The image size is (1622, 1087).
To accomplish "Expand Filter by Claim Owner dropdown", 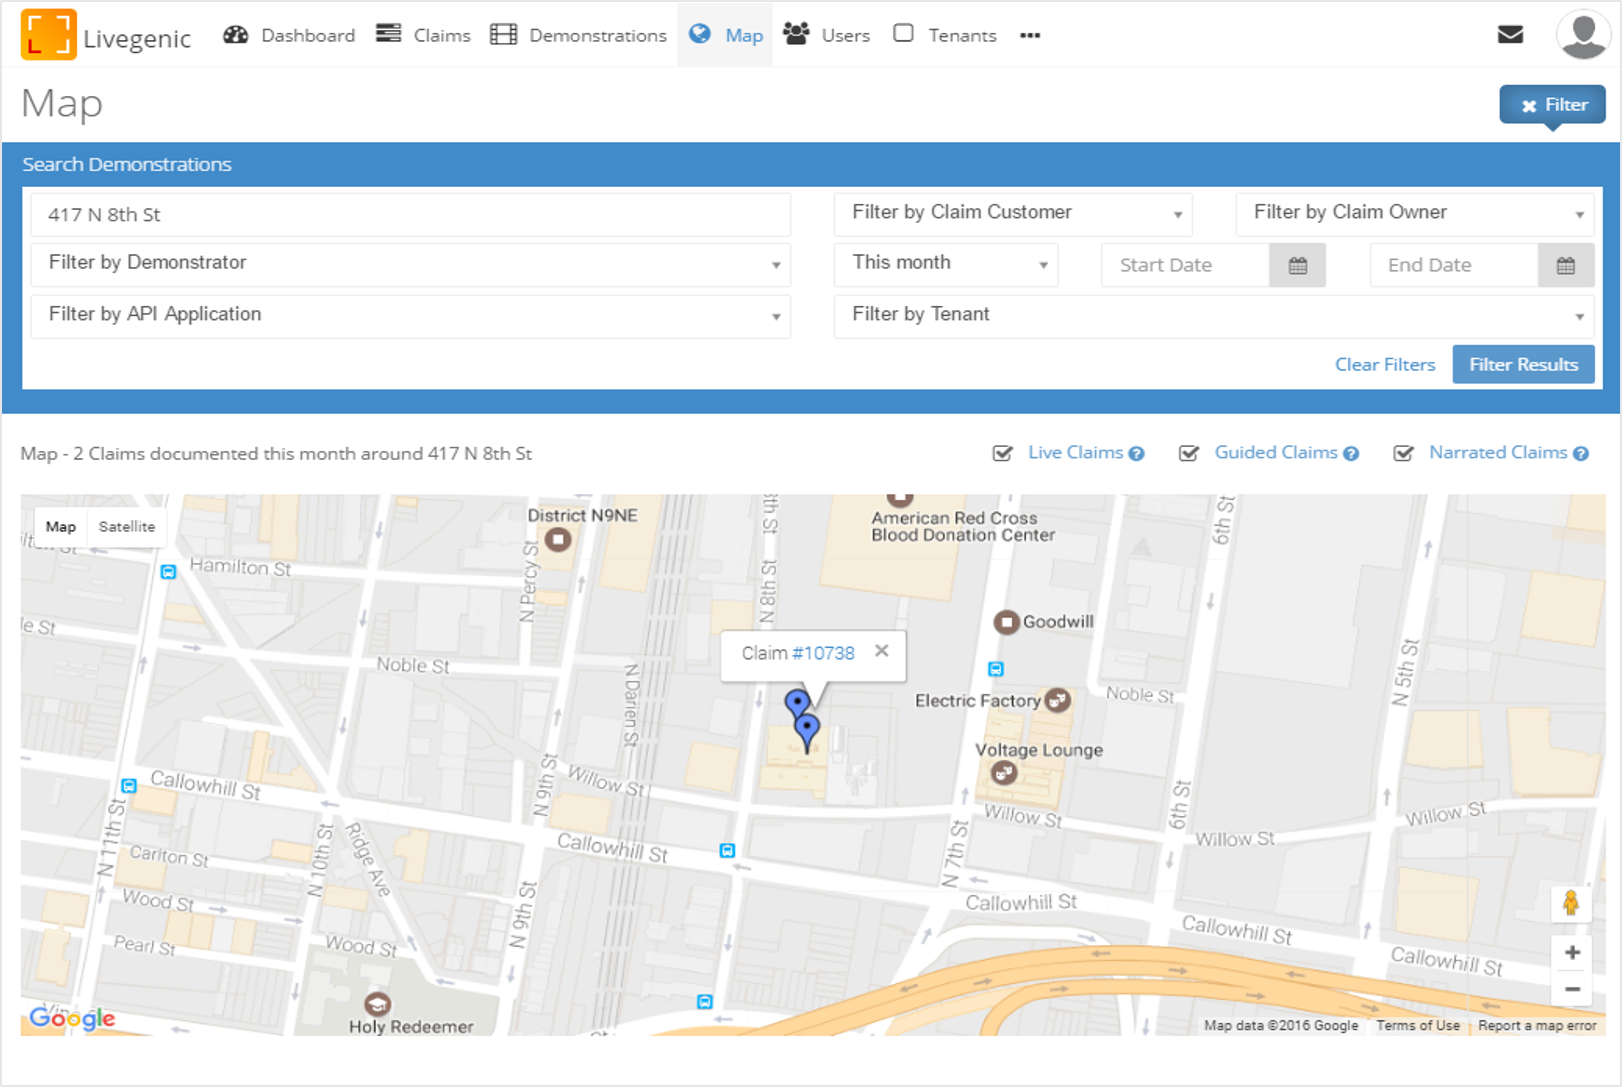I will (x=1415, y=213).
